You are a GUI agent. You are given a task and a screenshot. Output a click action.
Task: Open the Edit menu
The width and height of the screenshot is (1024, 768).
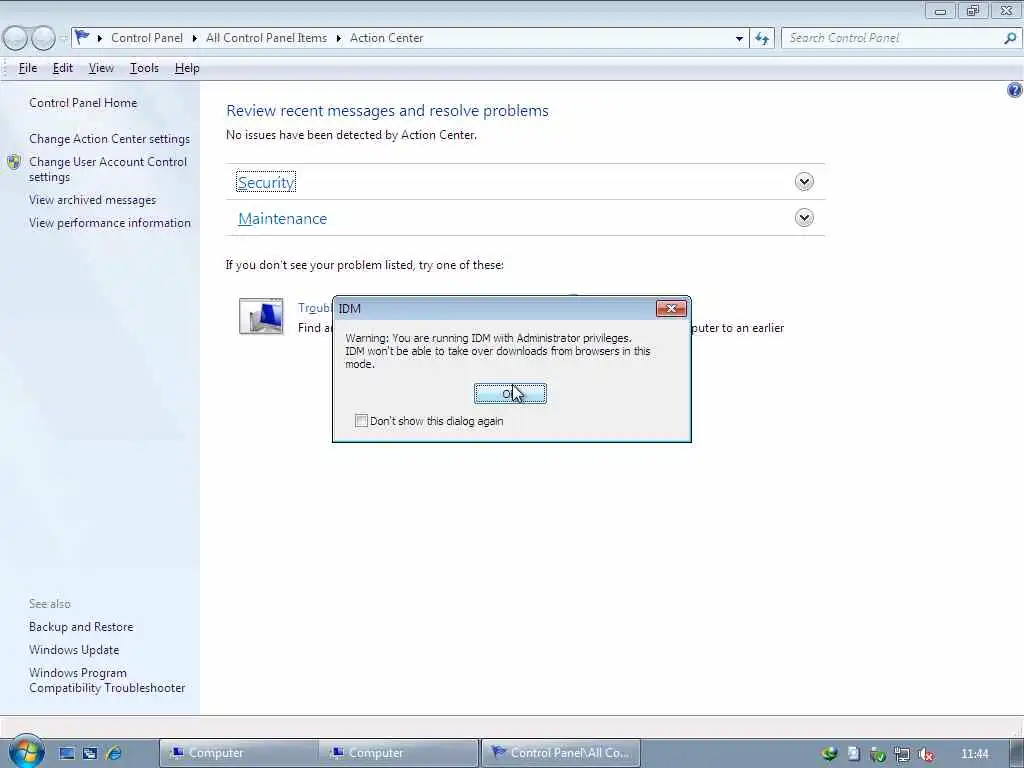coord(63,68)
